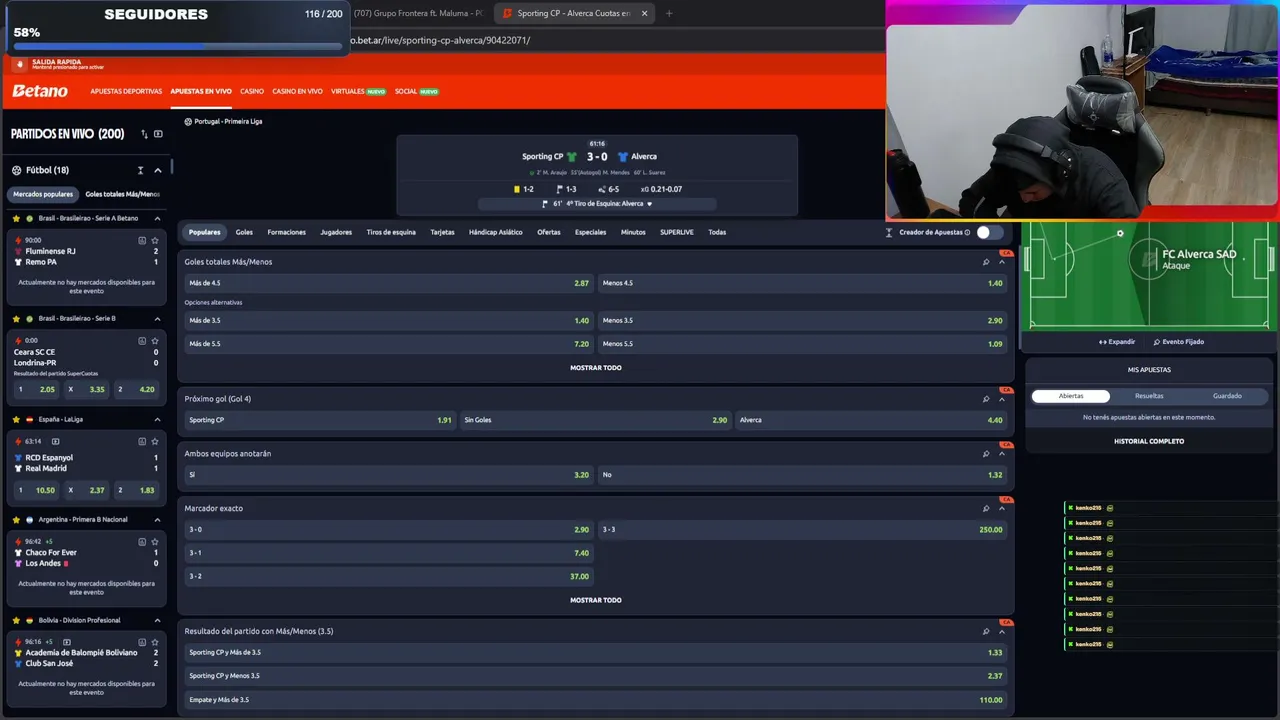Select the Resueltas bets tab

click(x=1149, y=396)
